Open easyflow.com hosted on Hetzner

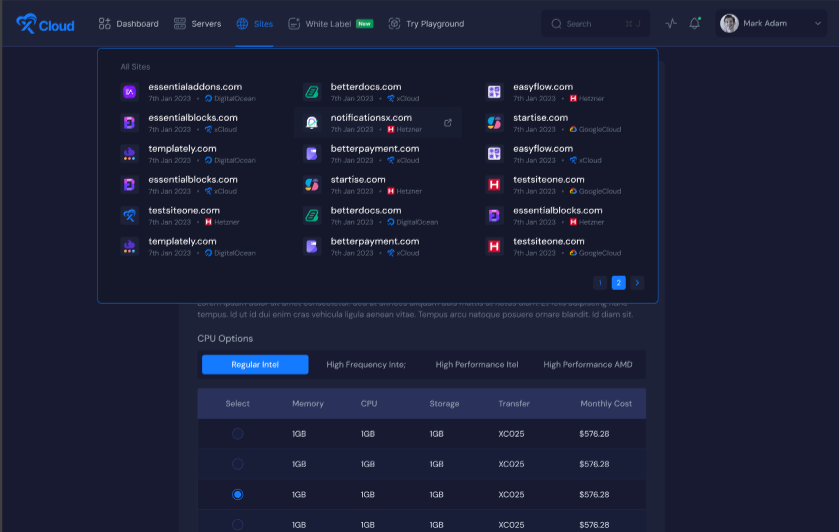(543, 87)
